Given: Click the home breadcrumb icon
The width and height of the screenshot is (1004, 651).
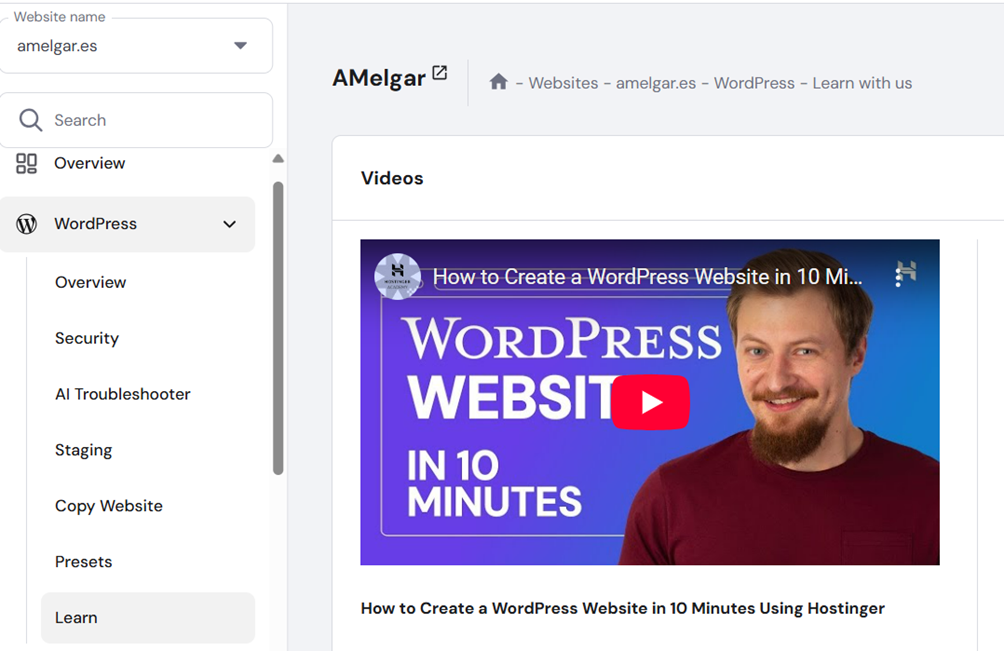Looking at the screenshot, I should click(x=498, y=82).
